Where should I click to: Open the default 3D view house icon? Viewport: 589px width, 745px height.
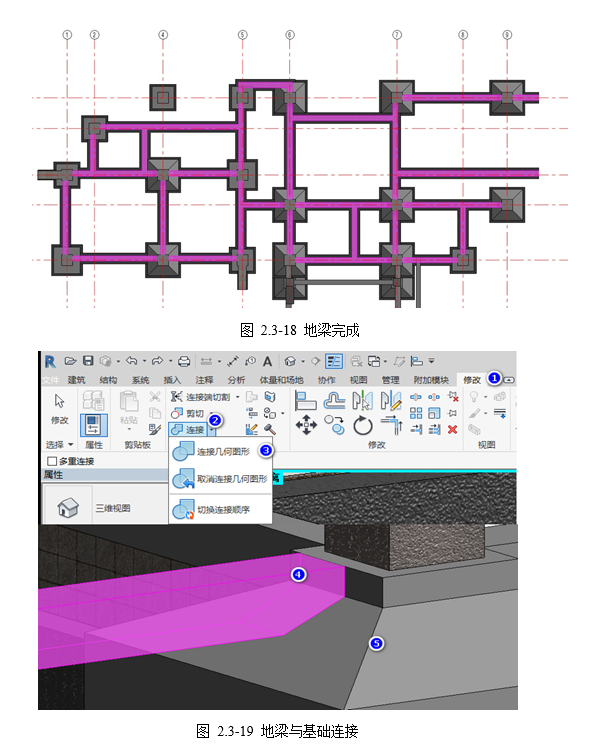pos(290,362)
